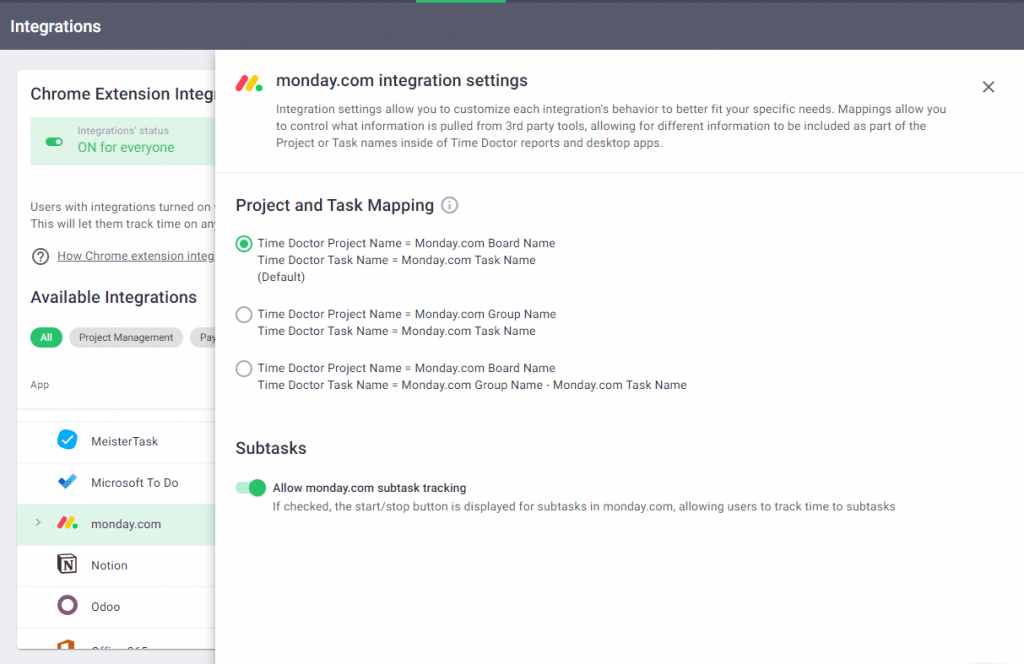Select the All filter chip

coord(46,338)
